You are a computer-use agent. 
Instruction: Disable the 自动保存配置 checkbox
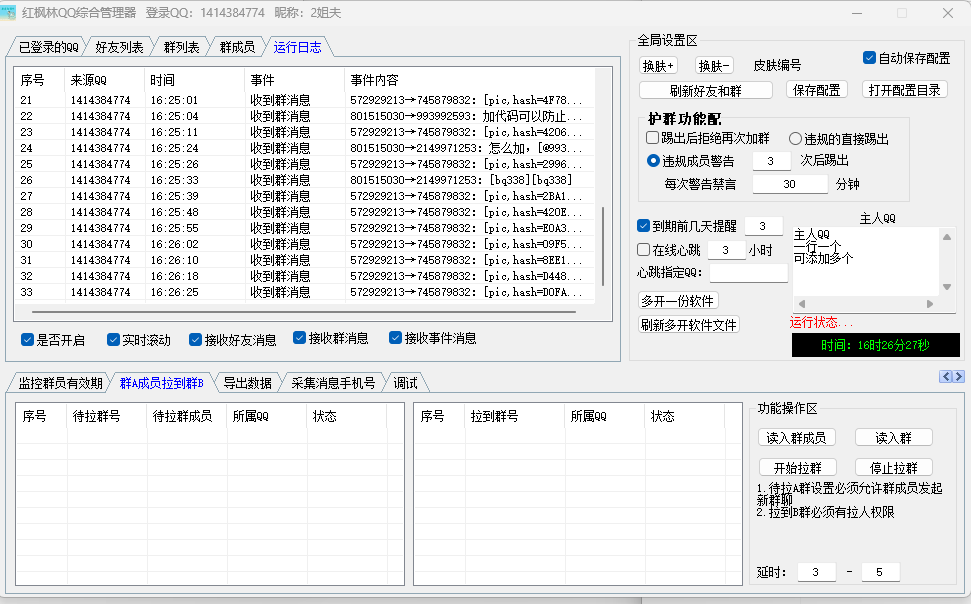[x=869, y=58]
